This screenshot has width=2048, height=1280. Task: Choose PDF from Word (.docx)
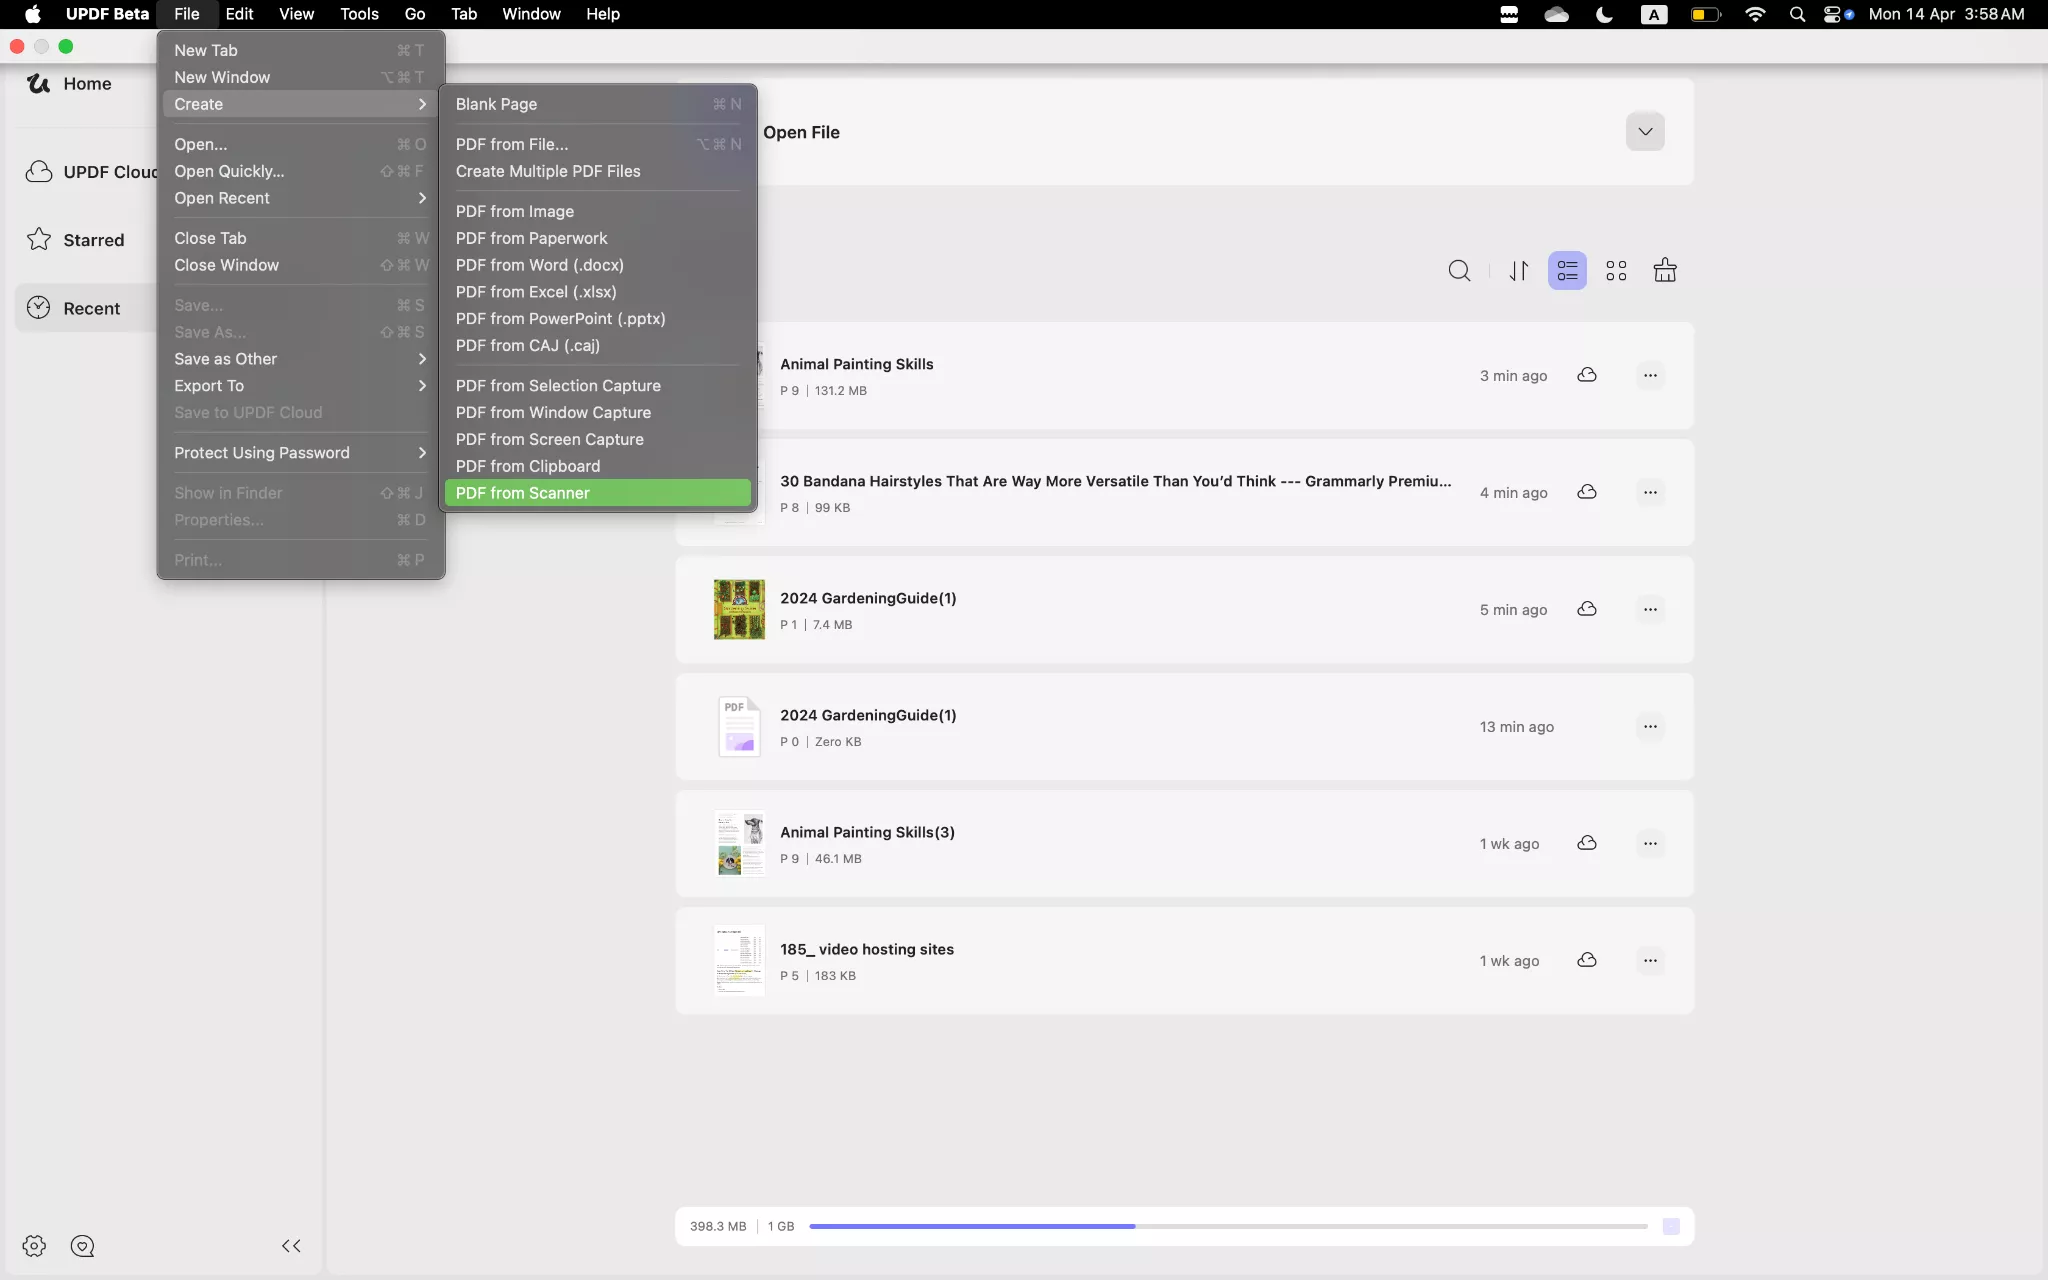click(597, 265)
